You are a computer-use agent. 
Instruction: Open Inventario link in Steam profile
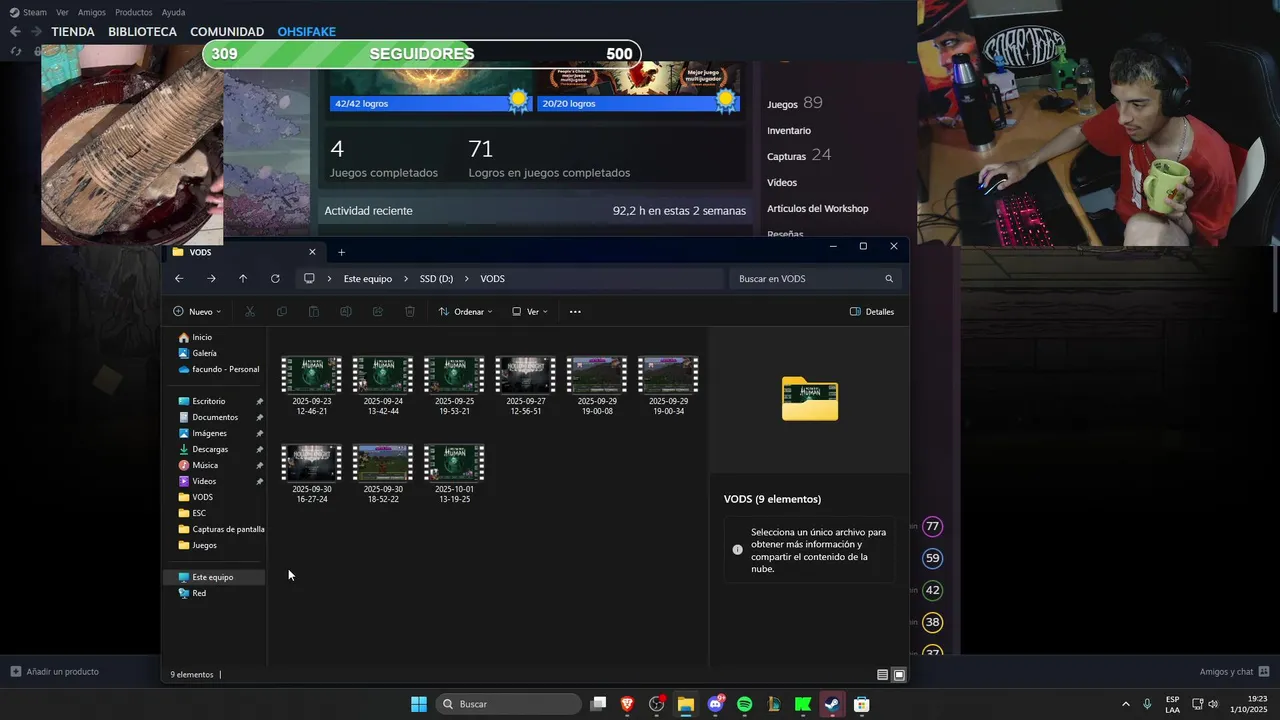[x=789, y=131]
